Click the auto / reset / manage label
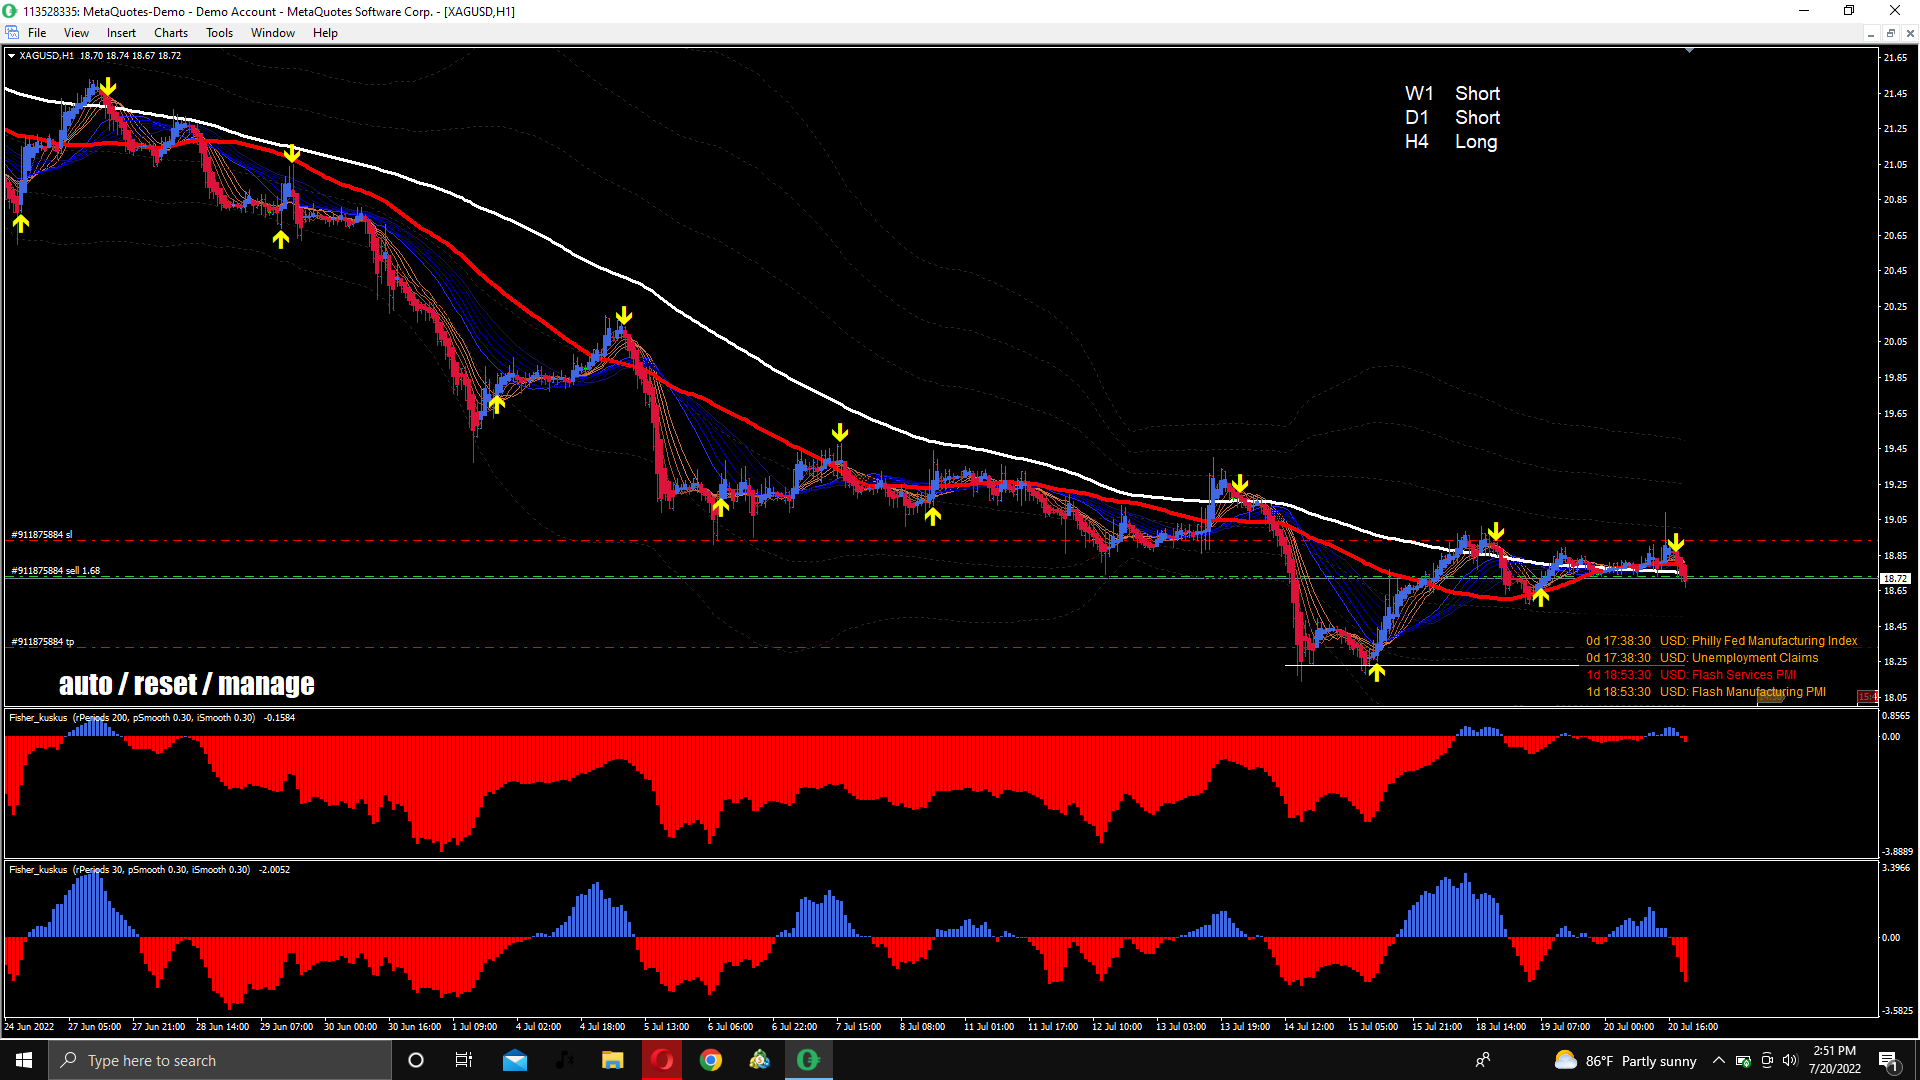 click(x=187, y=684)
